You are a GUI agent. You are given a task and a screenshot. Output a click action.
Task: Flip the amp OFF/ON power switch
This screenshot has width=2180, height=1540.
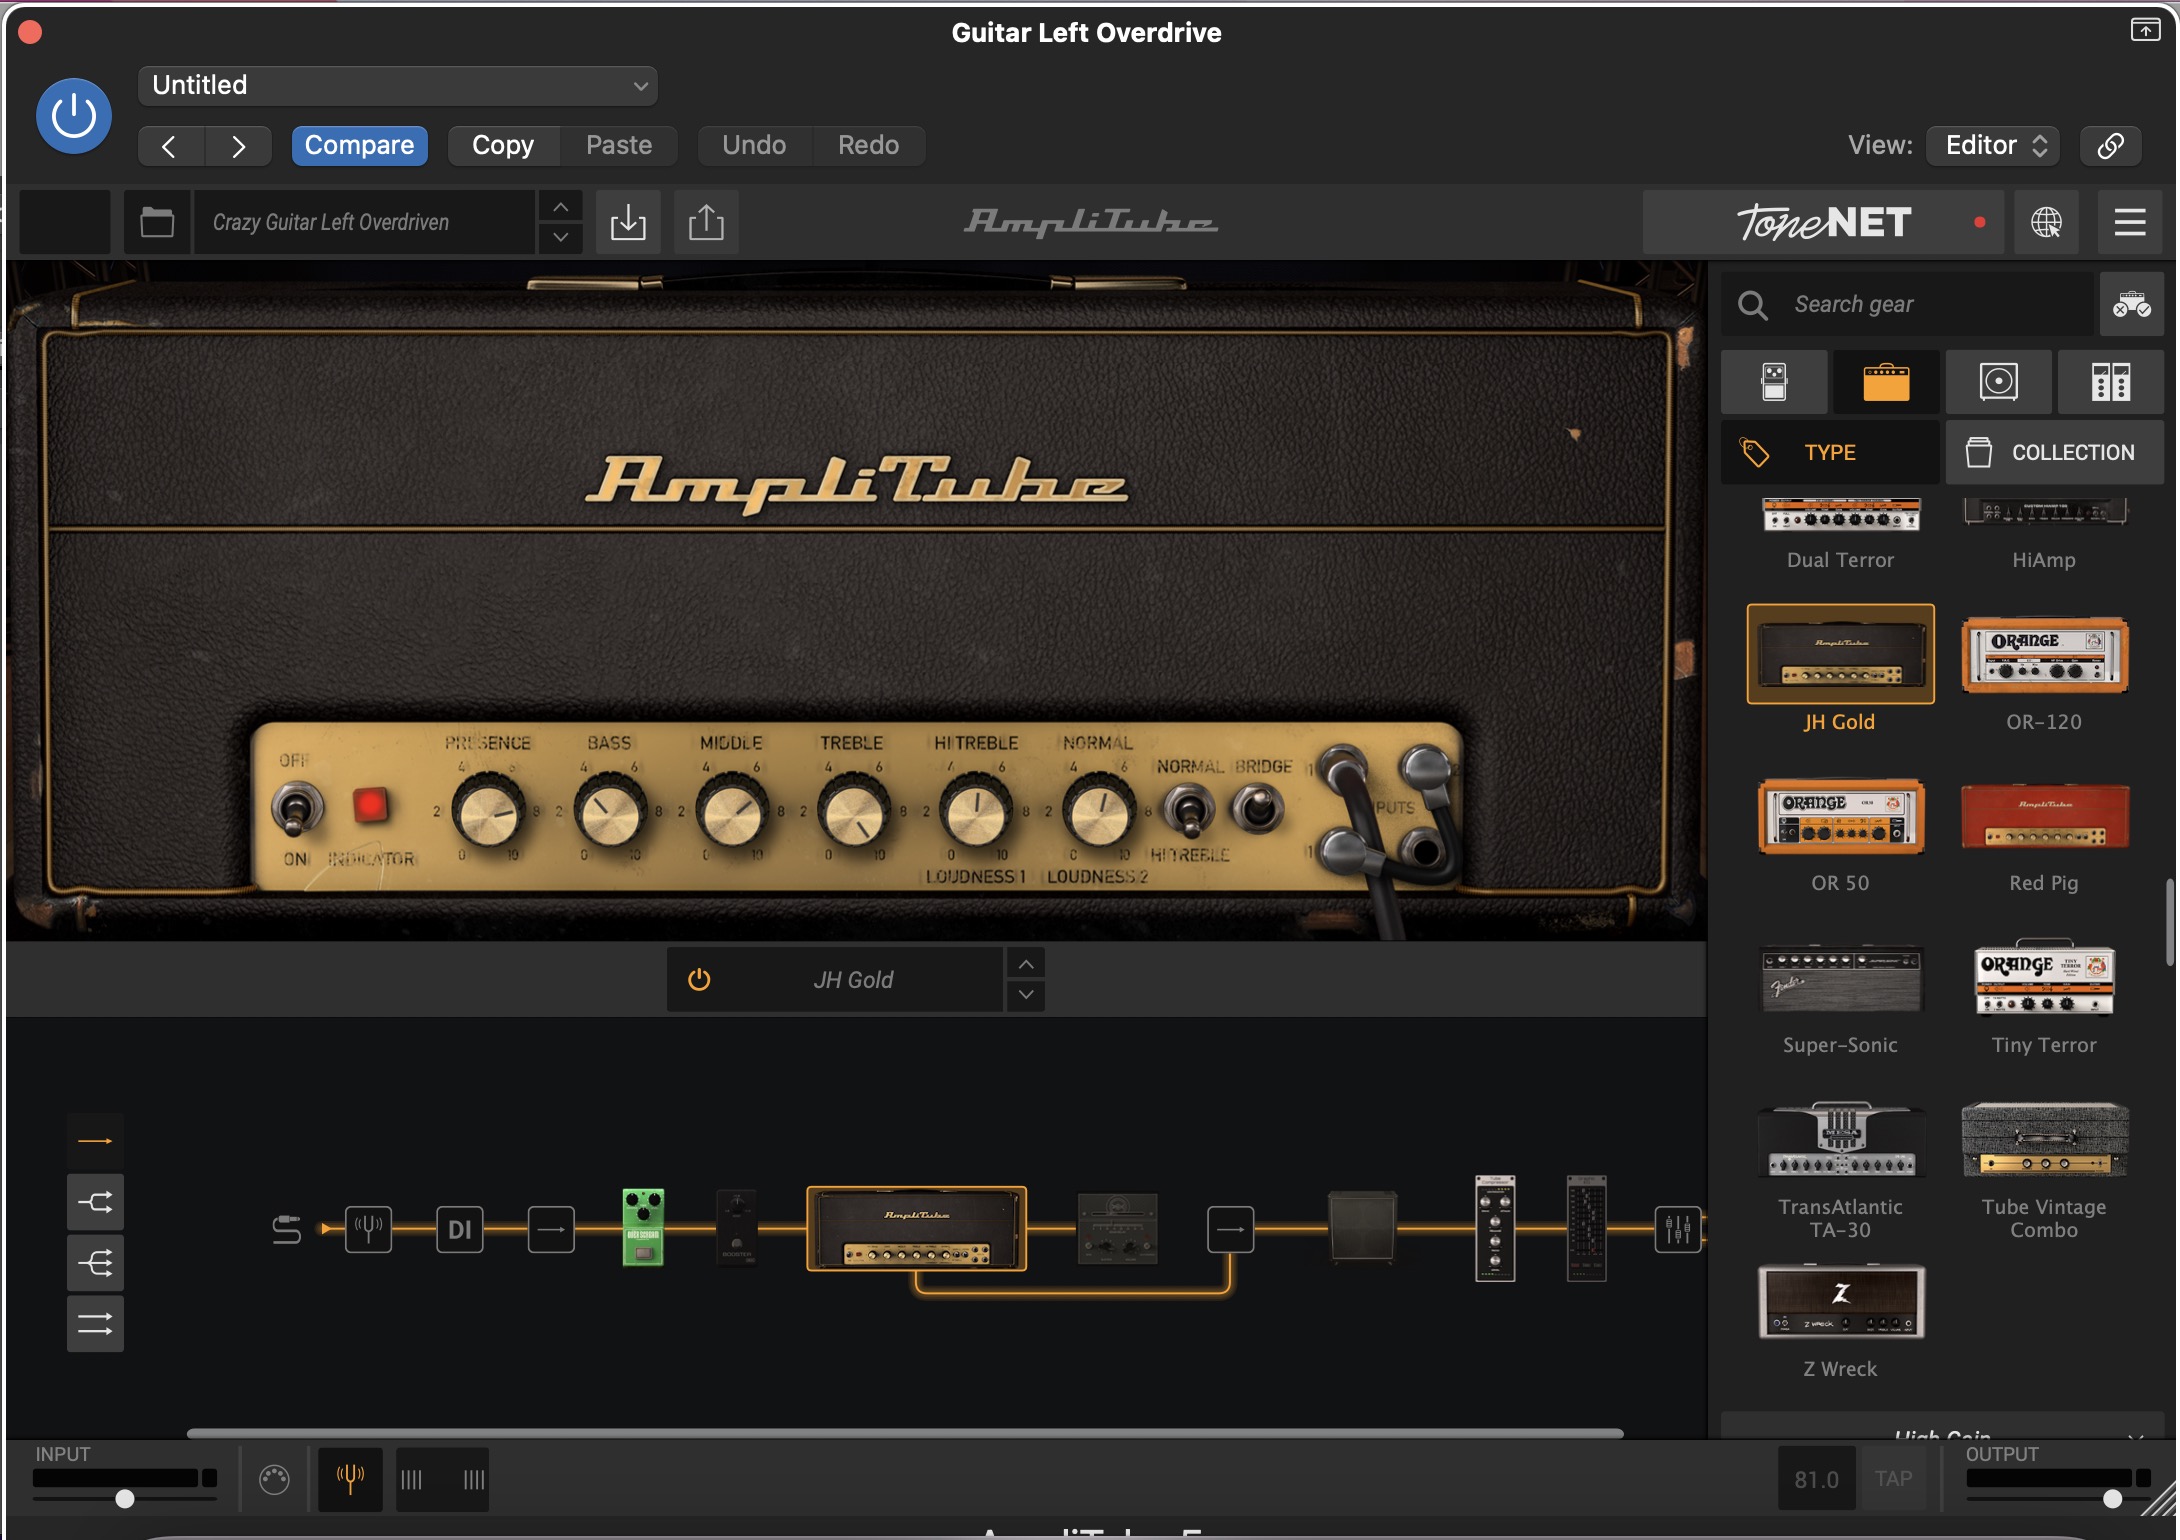[x=297, y=810]
